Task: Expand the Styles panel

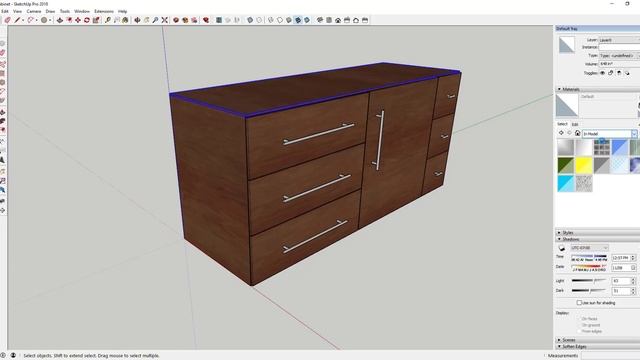Action: click(559, 233)
